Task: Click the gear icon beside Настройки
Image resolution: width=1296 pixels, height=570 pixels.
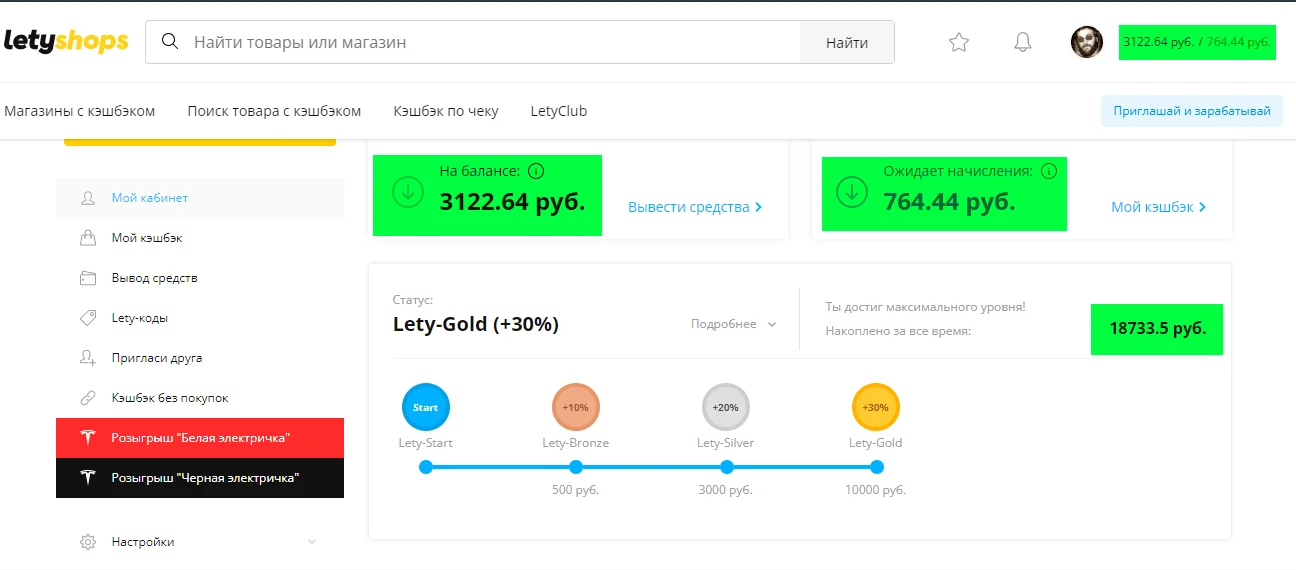Action: click(x=88, y=542)
